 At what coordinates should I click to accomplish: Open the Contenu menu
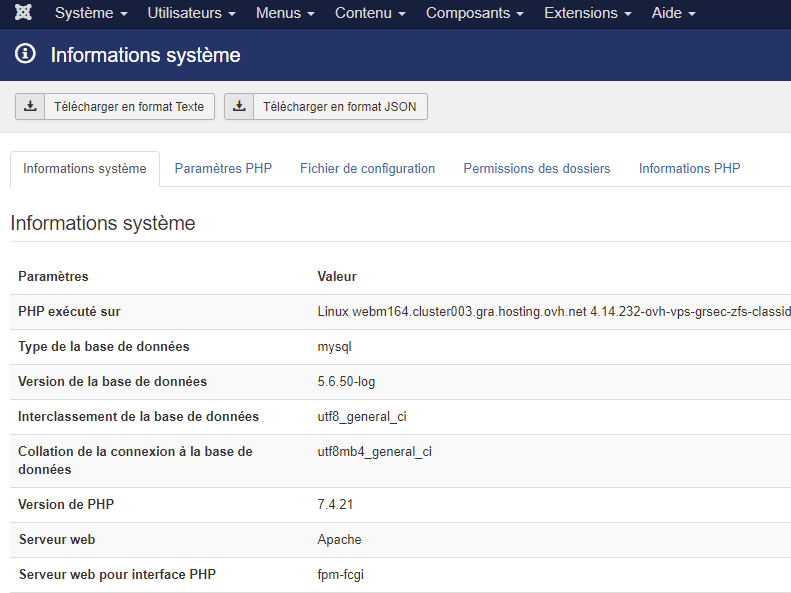point(370,13)
